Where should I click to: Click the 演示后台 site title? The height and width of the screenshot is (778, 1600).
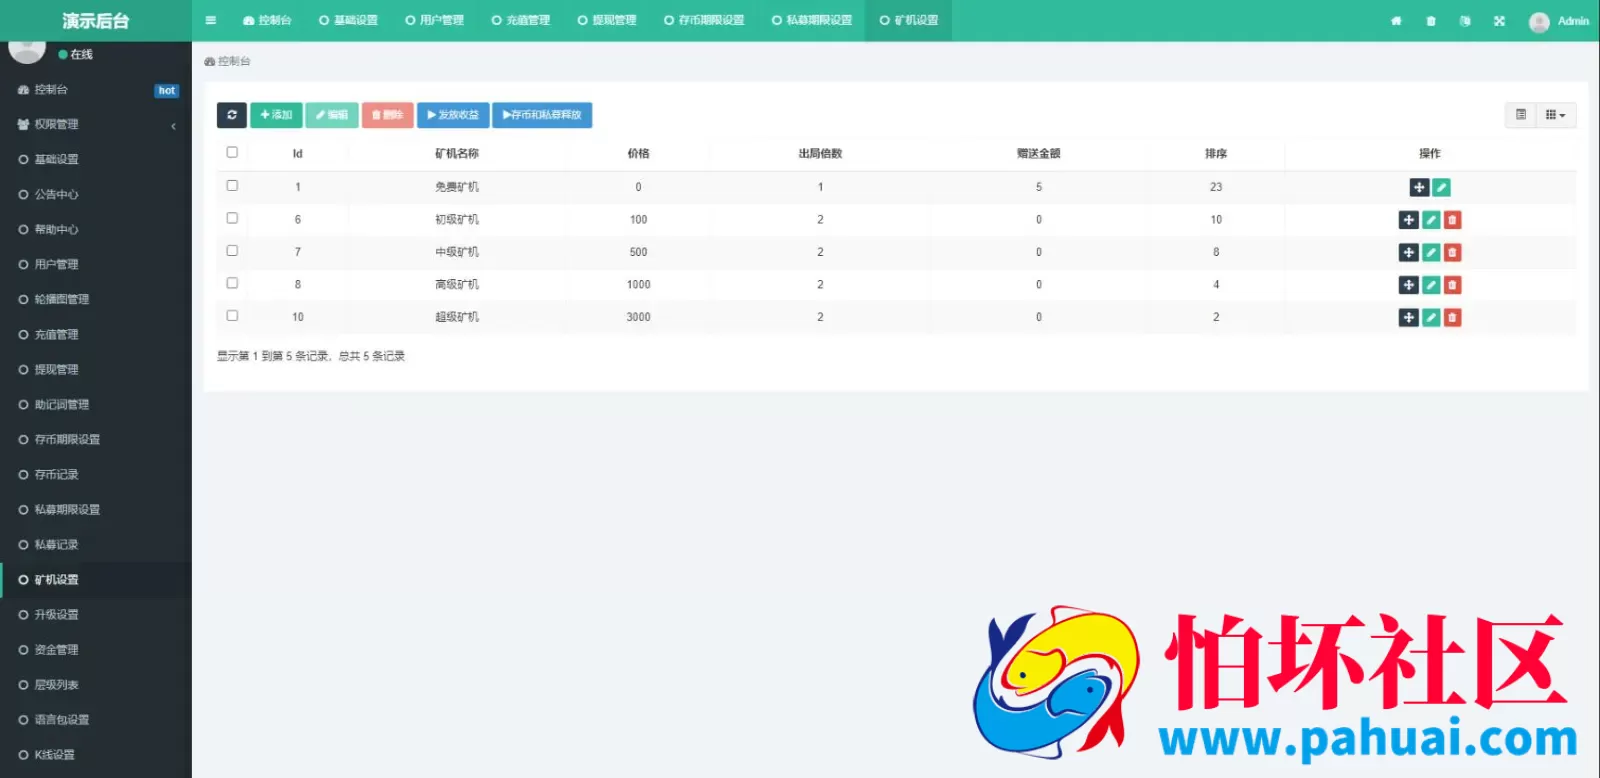click(96, 21)
